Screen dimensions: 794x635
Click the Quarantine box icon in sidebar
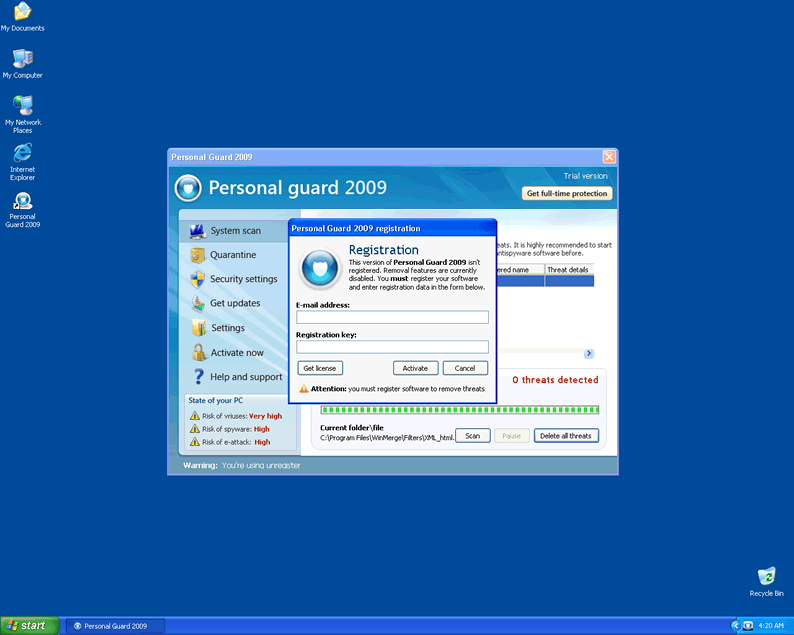click(x=198, y=255)
